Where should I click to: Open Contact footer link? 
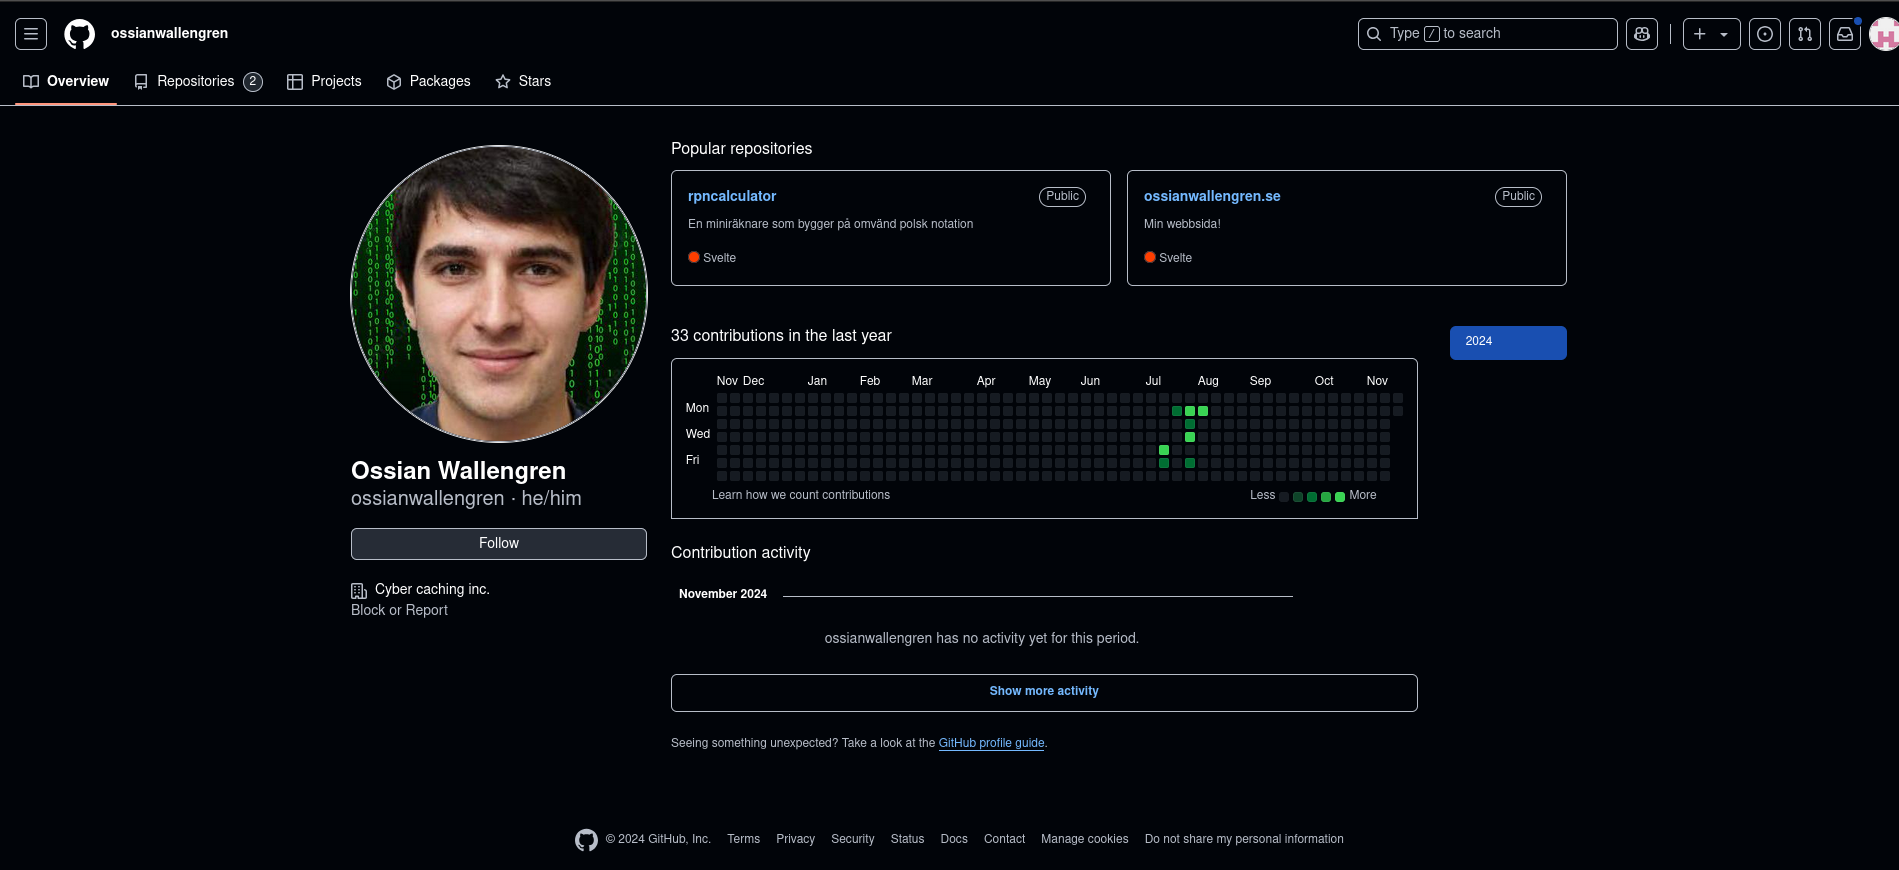1004,839
